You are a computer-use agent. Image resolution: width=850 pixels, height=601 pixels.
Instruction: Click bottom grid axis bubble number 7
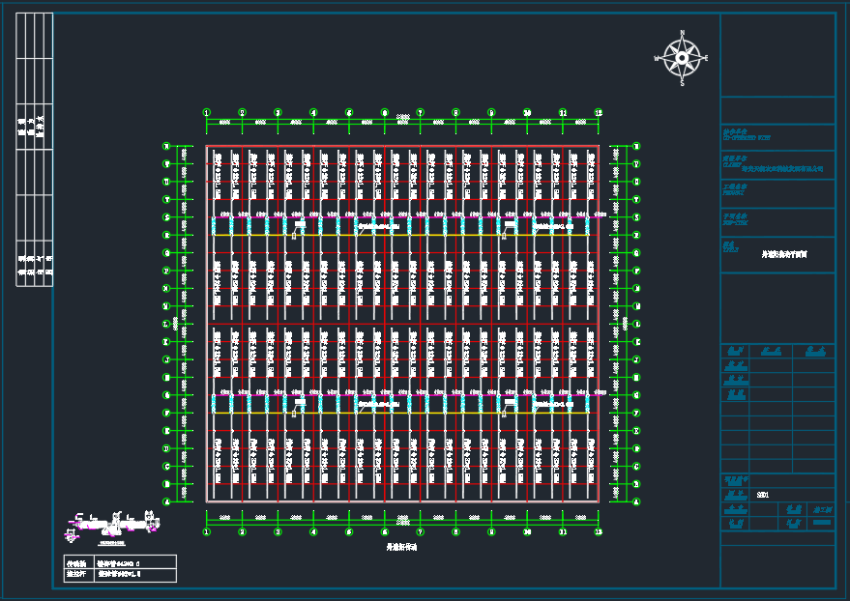point(420,532)
